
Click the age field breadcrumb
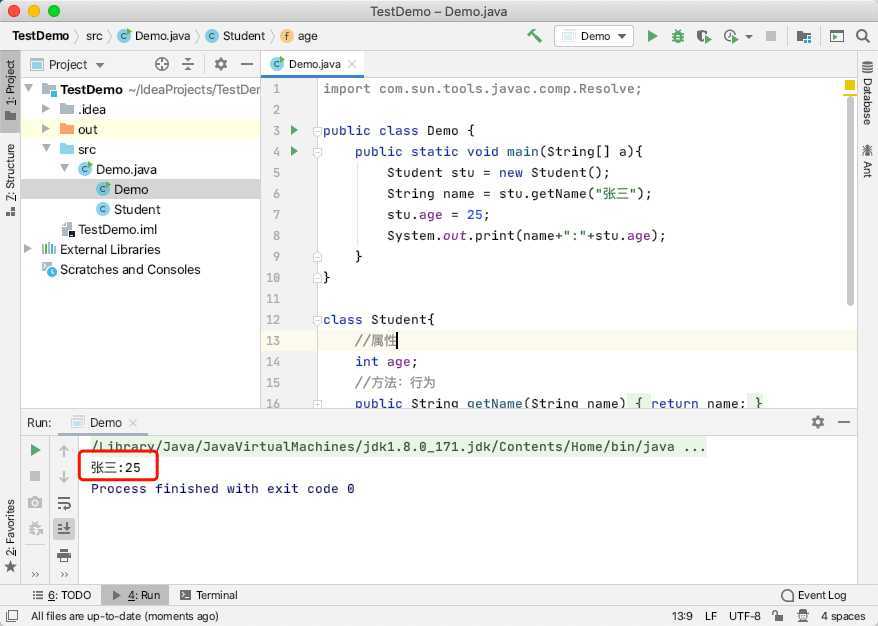point(300,36)
